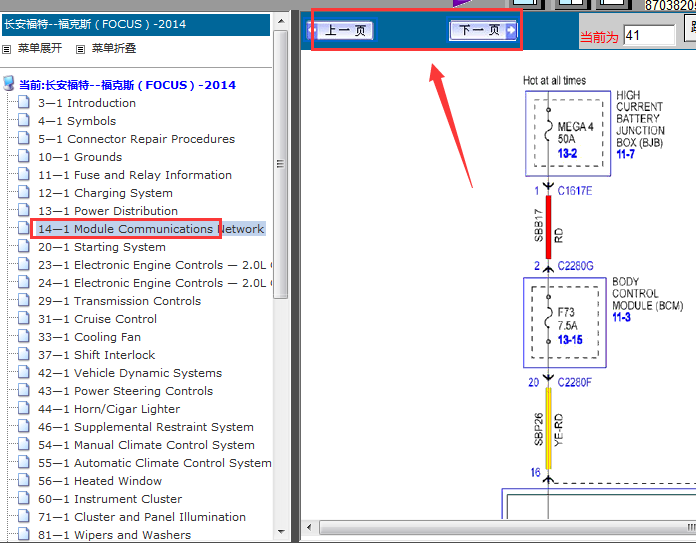The width and height of the screenshot is (696, 543).
Task: Follow link 11-3 beside Body Control Module
Action: 621,317
